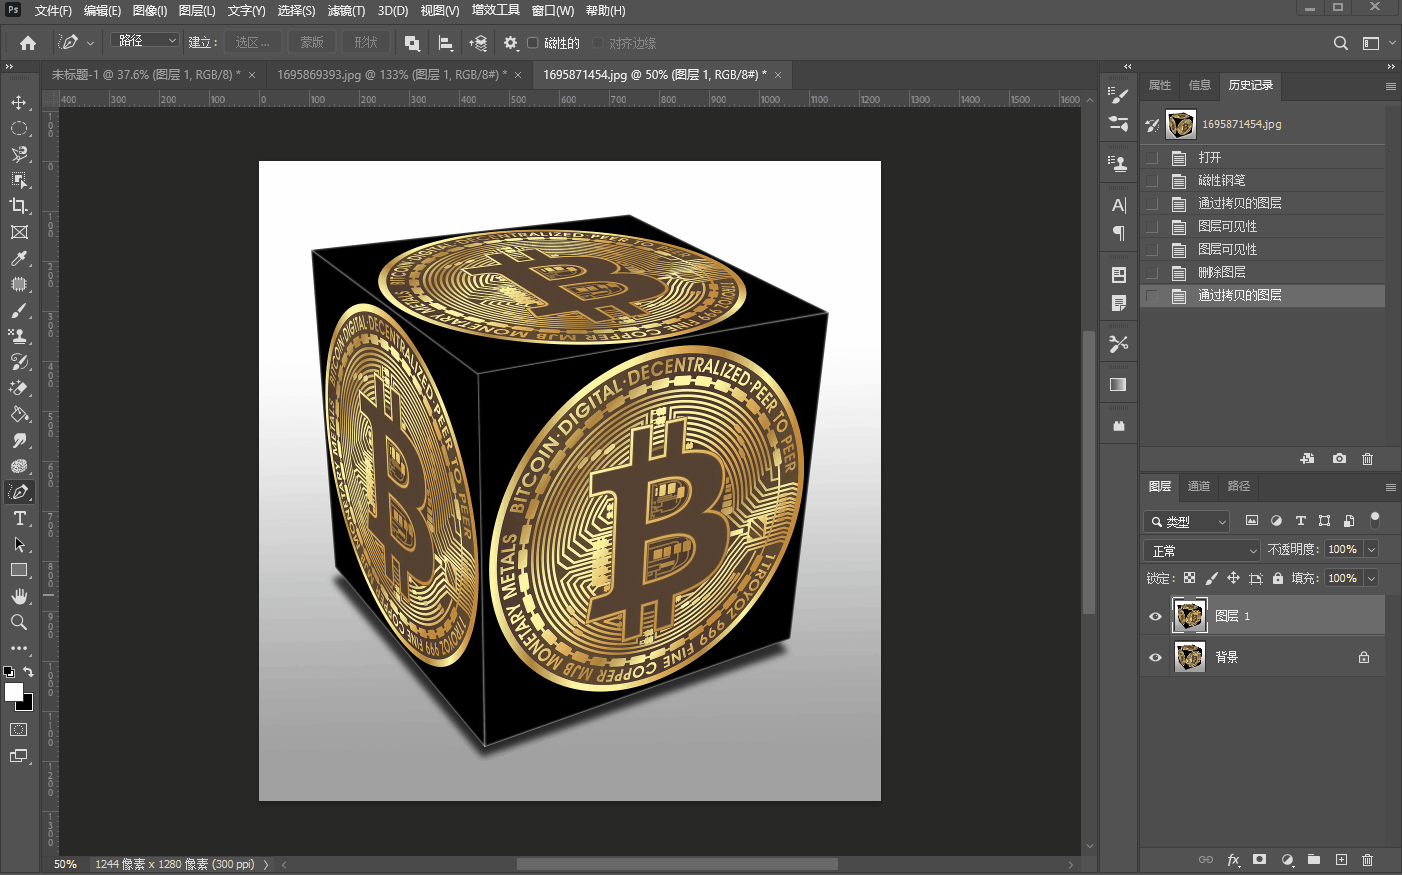Select the Path Selection tool
The height and width of the screenshot is (875, 1402).
(x=19, y=544)
